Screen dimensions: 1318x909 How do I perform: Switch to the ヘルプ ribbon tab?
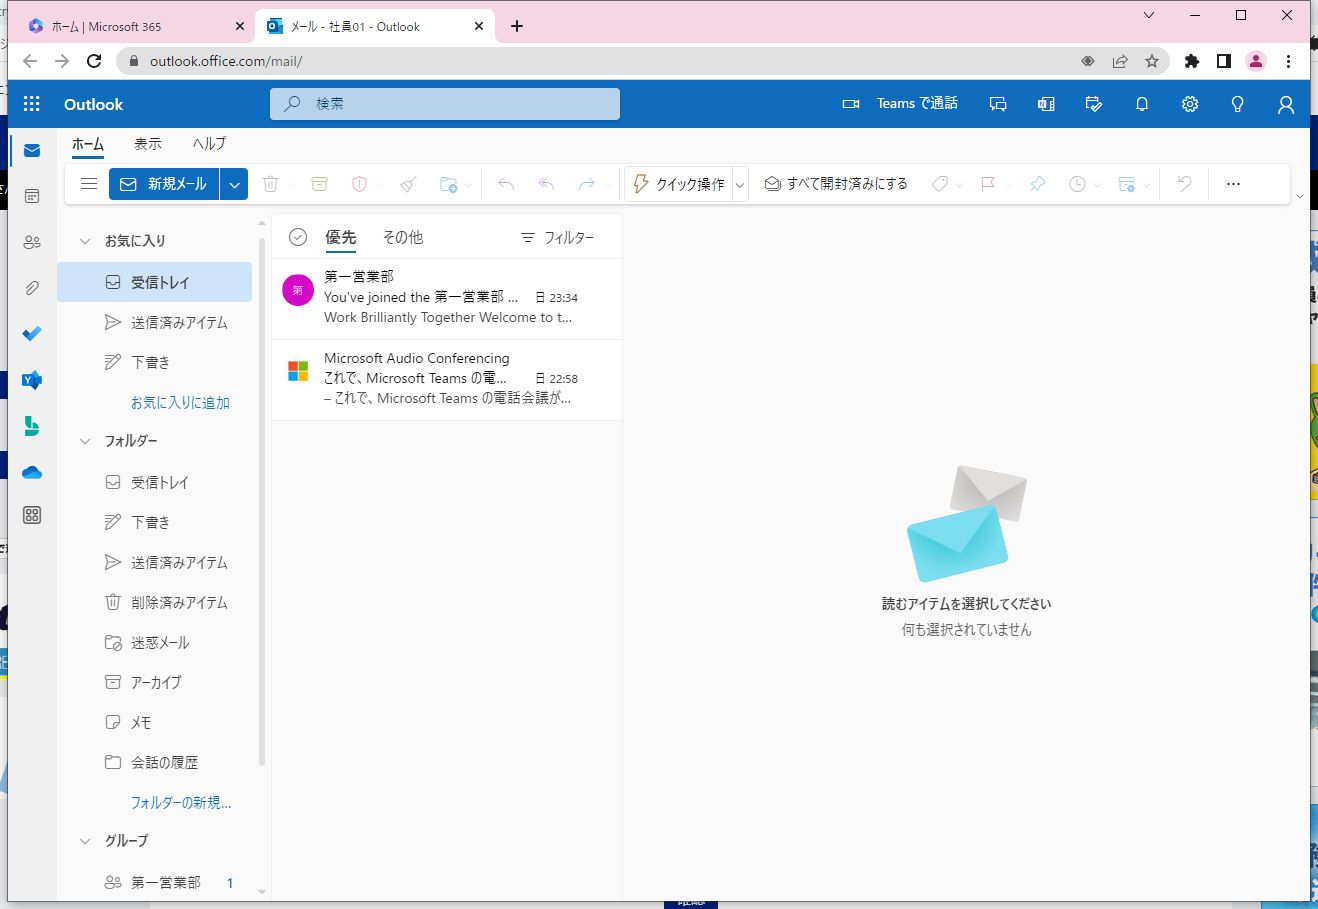[x=209, y=144]
